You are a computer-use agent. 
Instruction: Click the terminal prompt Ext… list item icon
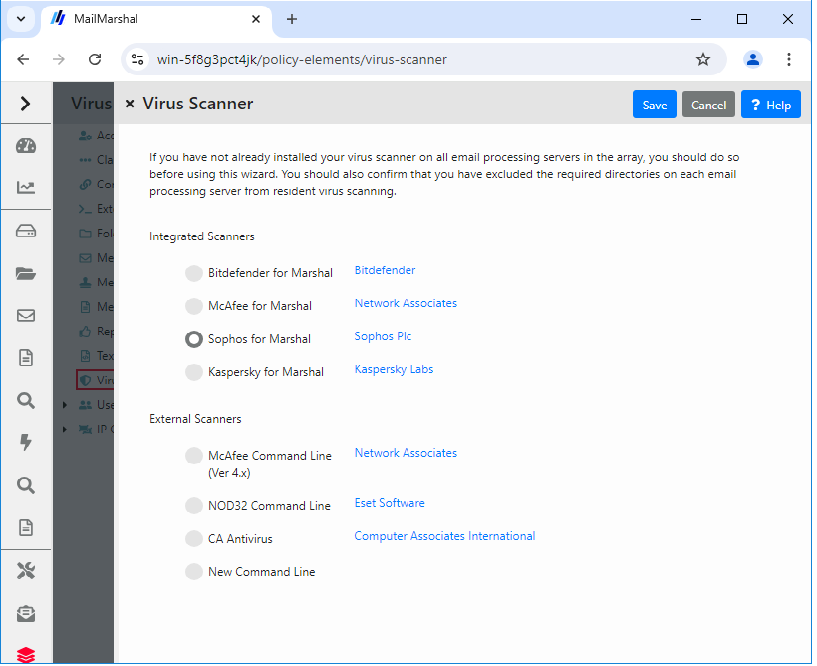pos(85,209)
